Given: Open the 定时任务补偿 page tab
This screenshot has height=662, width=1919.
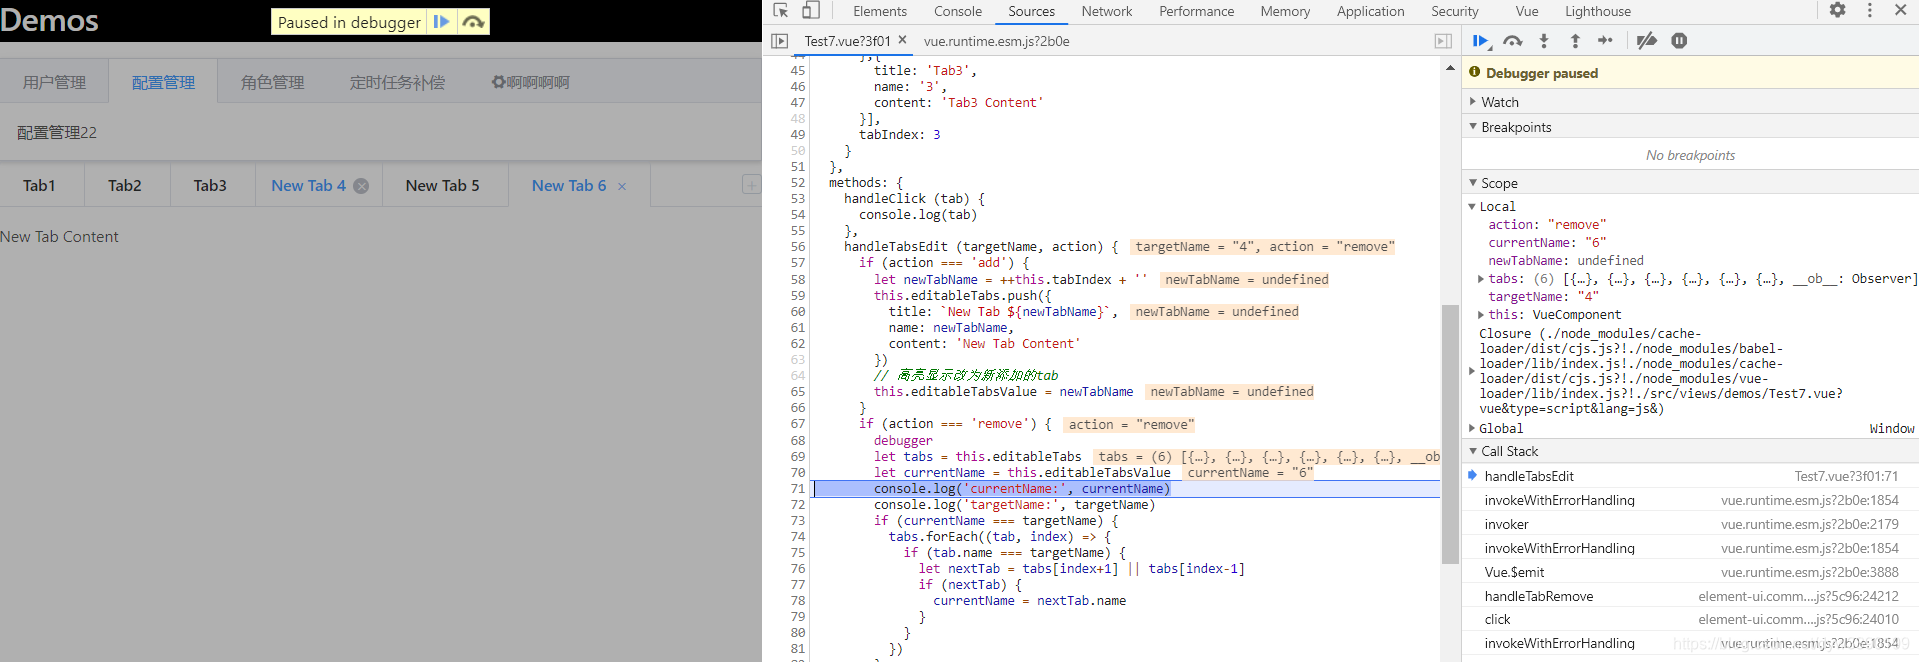Looking at the screenshot, I should [397, 82].
